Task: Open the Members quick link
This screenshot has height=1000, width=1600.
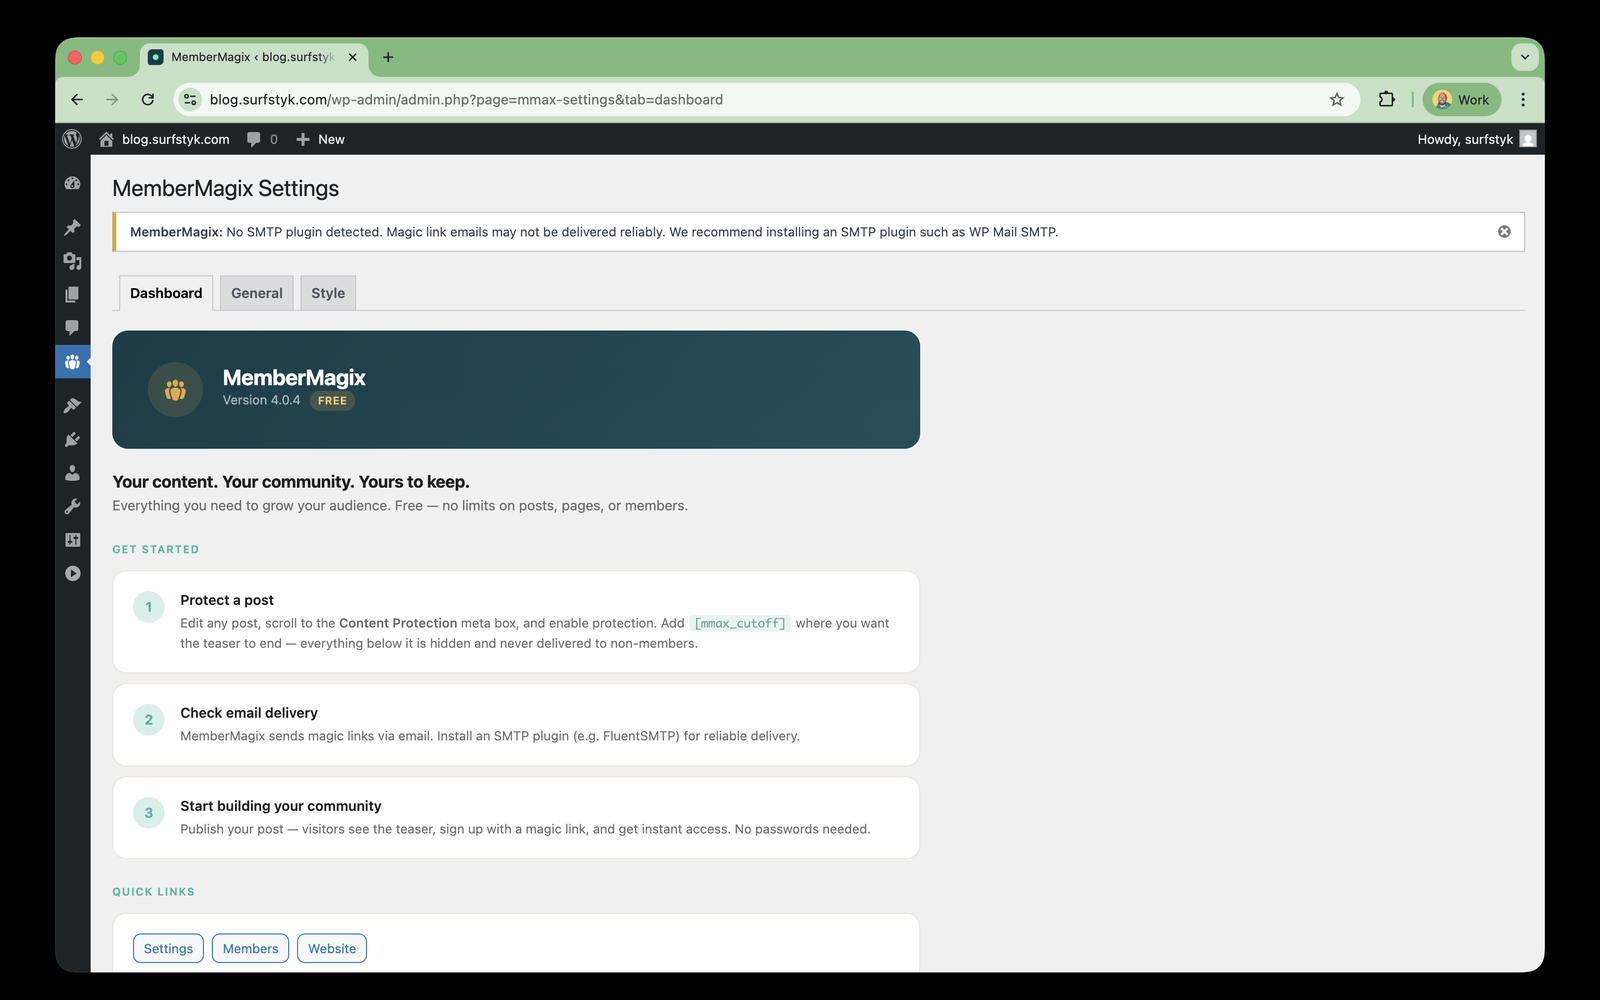Action: click(x=250, y=948)
